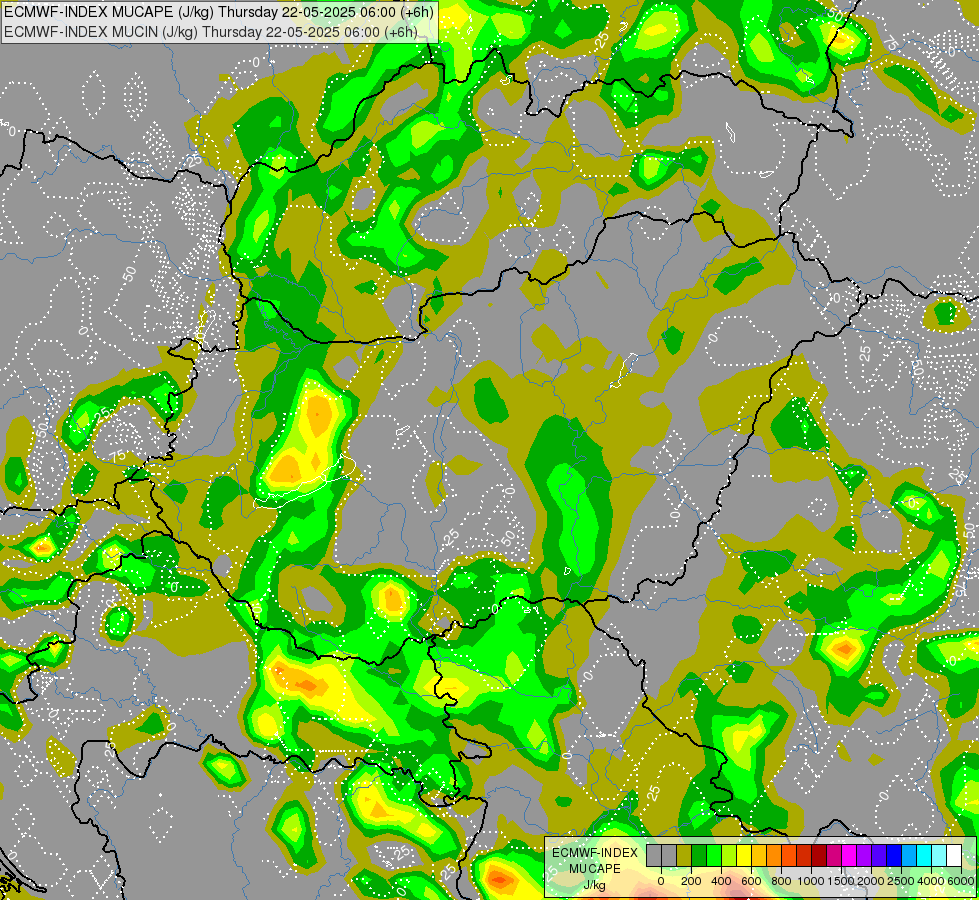Pick the pure yellow swatch in the legend

[x=744, y=855]
